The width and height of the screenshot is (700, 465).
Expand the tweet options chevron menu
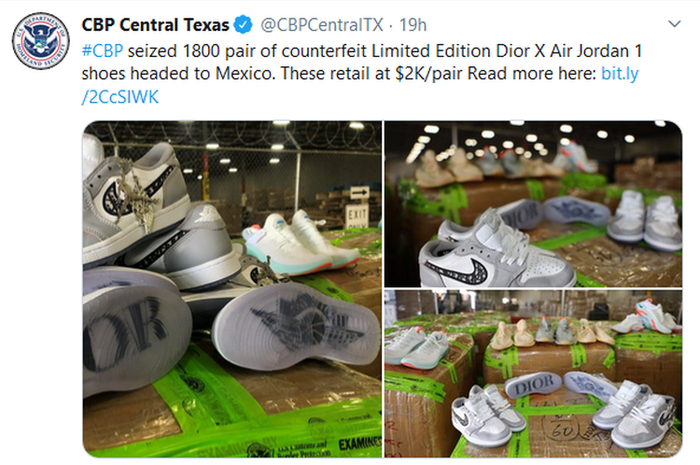pos(674,24)
